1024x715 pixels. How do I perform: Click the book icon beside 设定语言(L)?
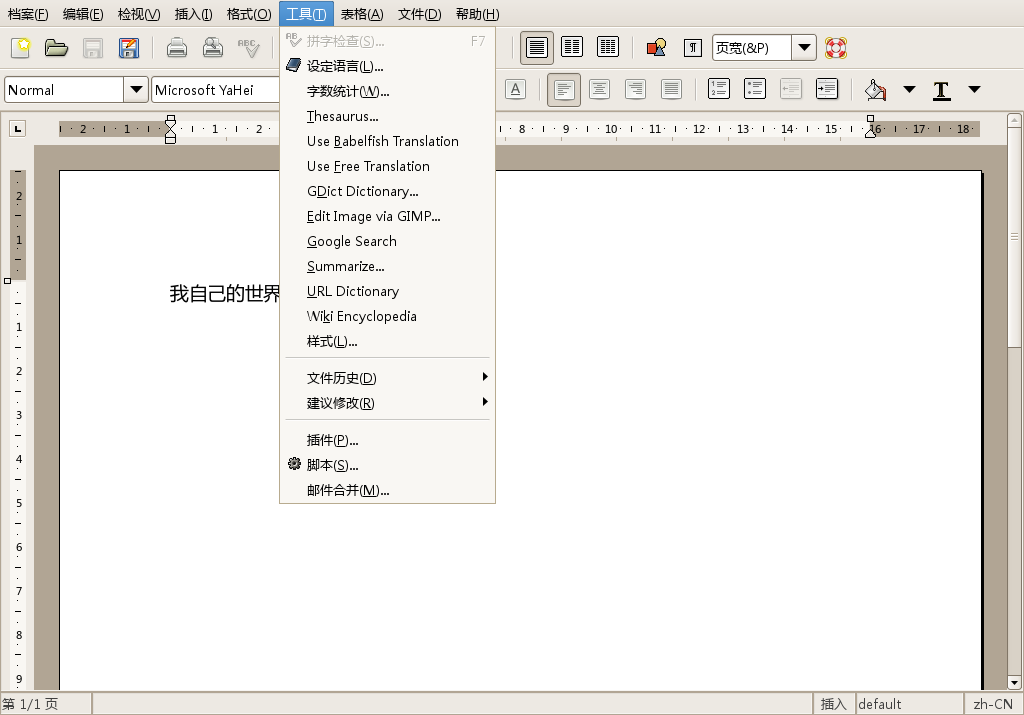(294, 65)
